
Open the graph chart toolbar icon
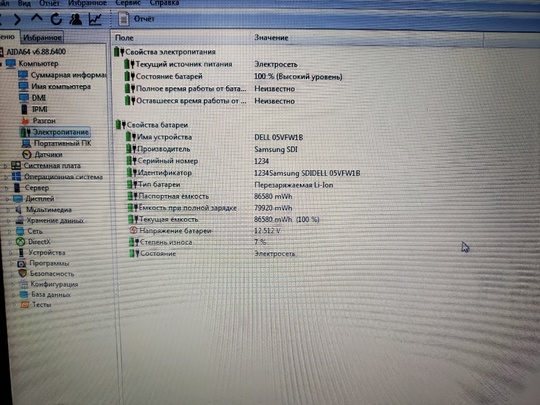pos(95,19)
